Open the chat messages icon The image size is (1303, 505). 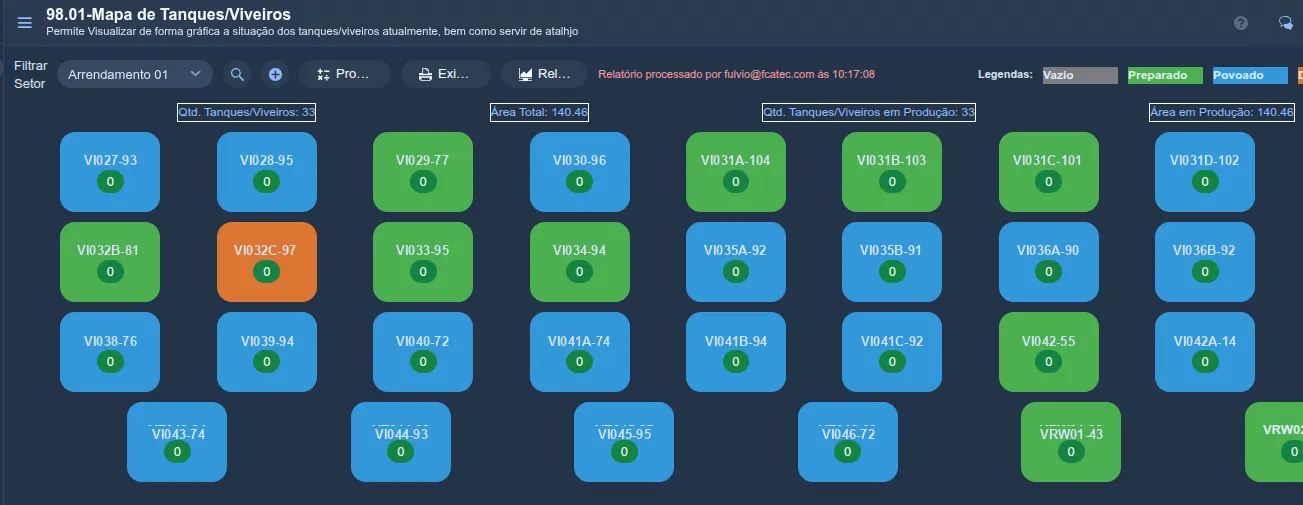[x=1285, y=23]
